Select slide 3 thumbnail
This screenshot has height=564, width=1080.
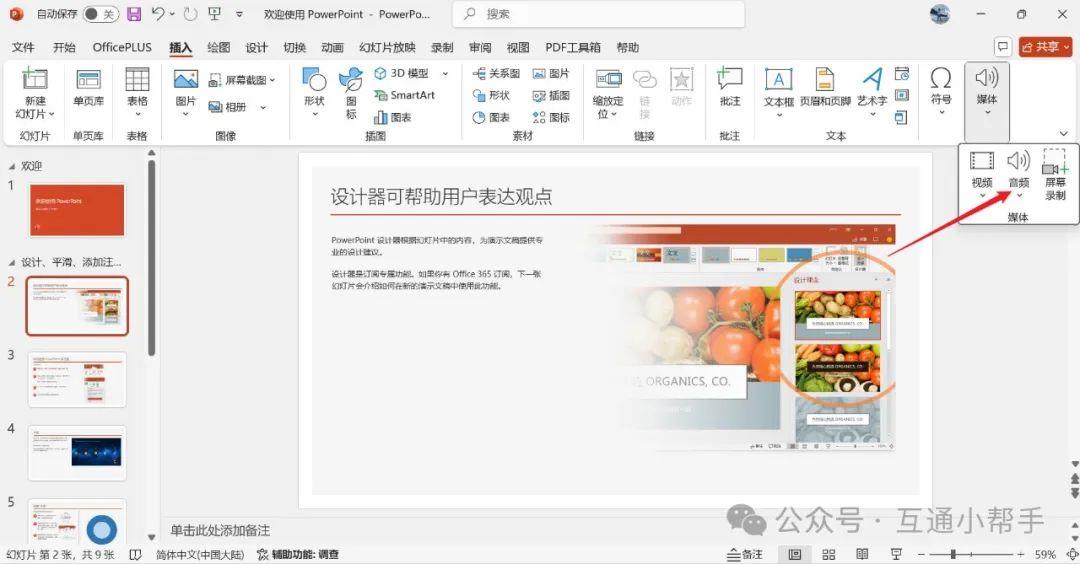click(x=77, y=379)
